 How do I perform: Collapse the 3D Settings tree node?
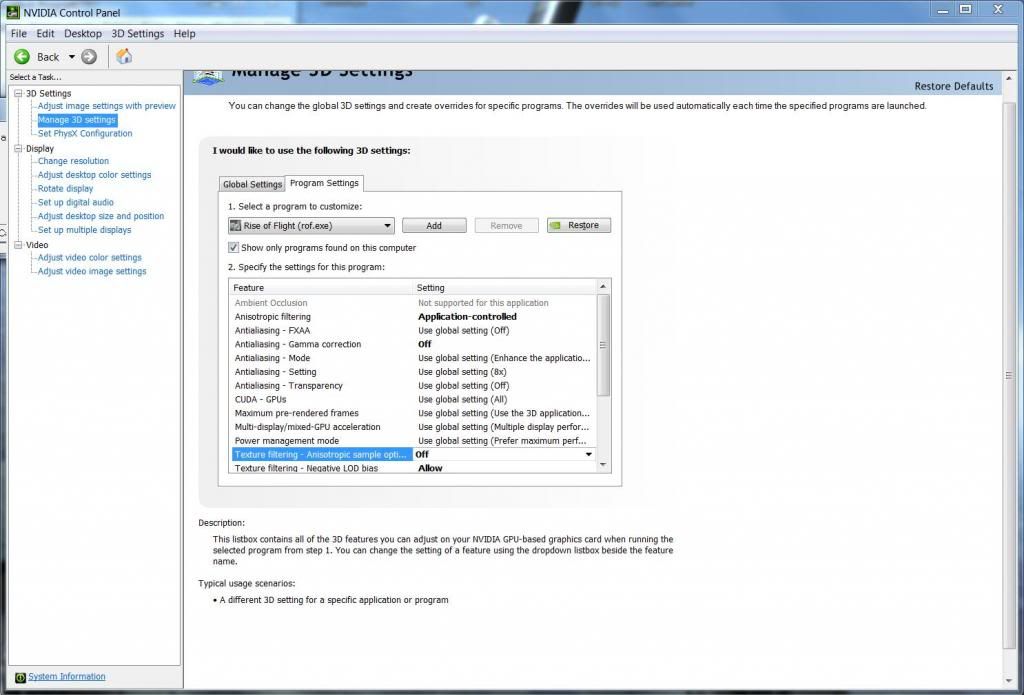(18, 93)
